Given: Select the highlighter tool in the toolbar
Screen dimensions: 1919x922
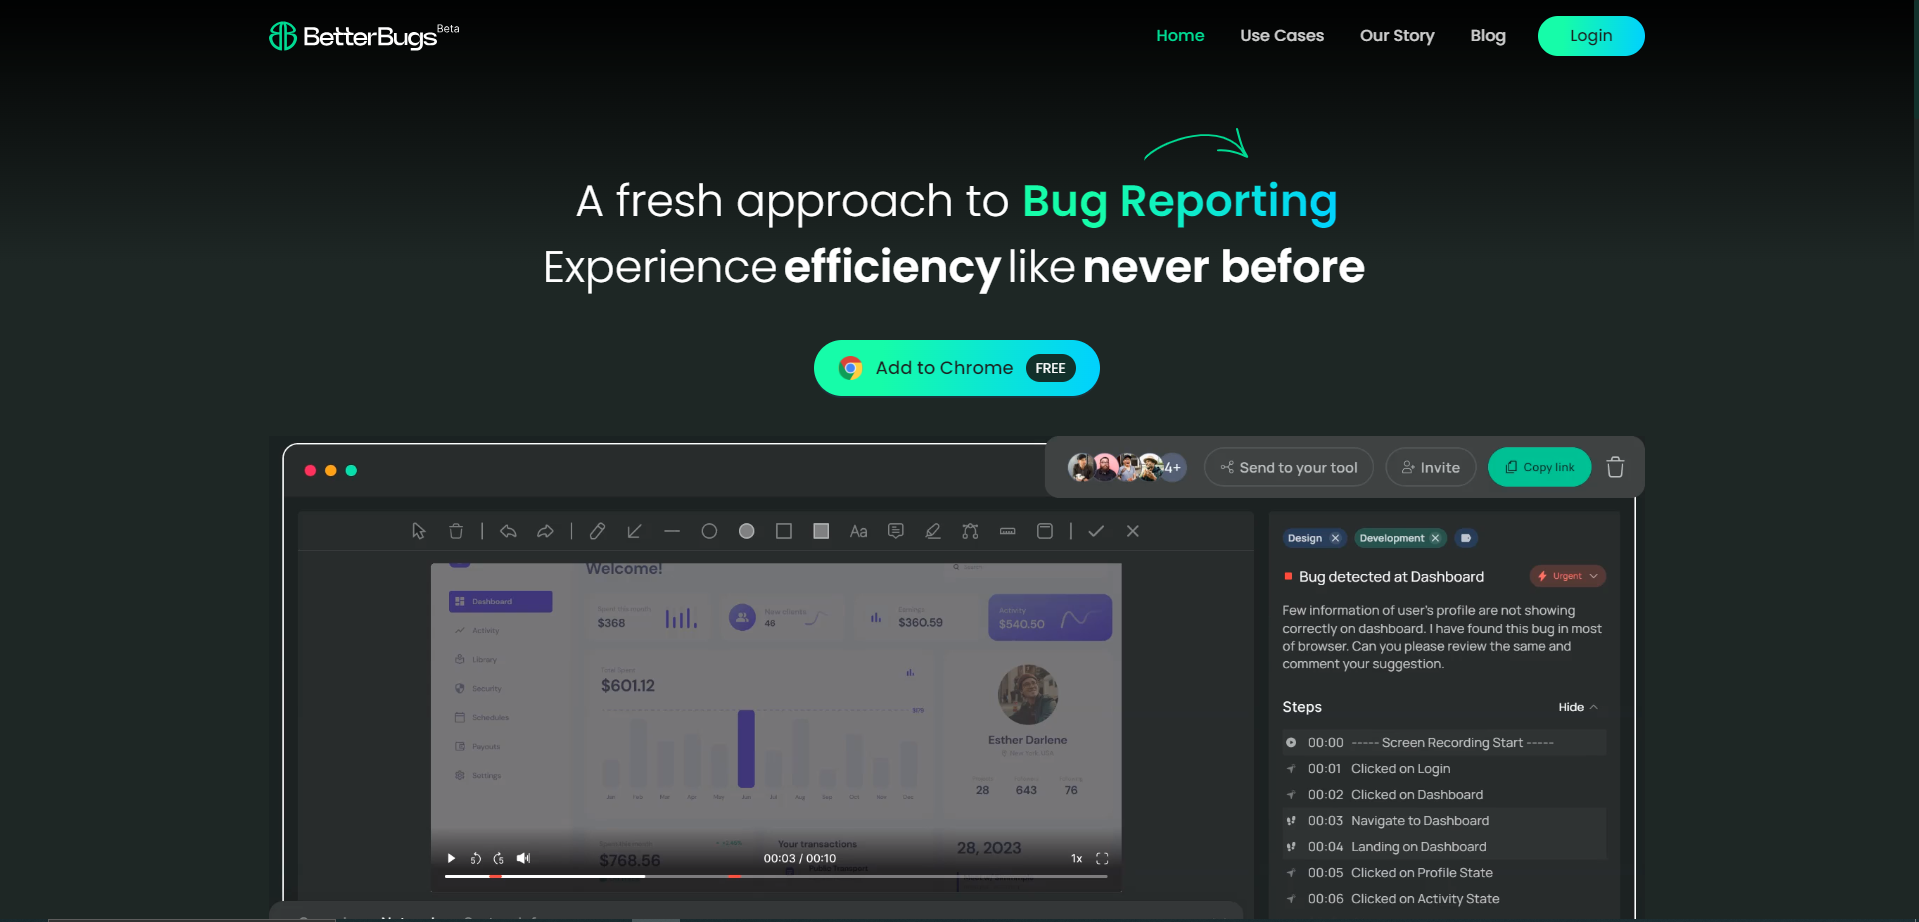Looking at the screenshot, I should pos(932,531).
